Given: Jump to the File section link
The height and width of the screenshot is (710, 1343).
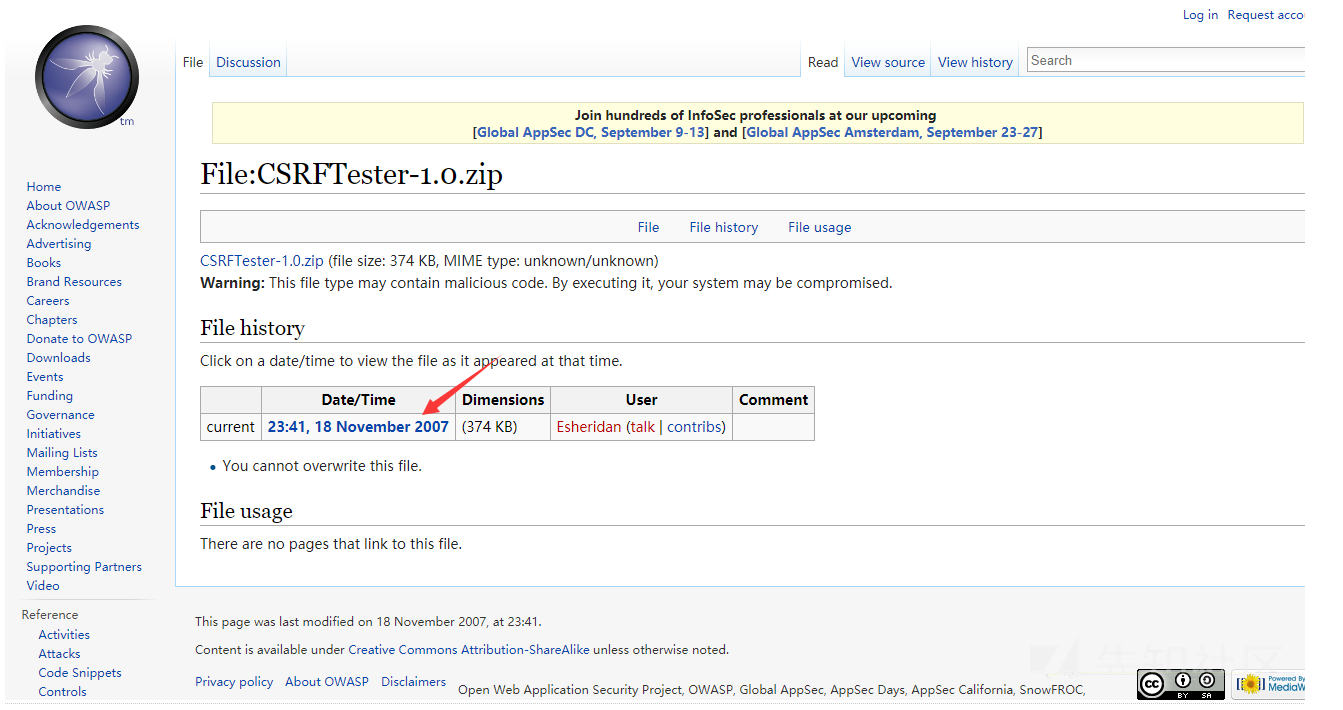Looking at the screenshot, I should click(649, 227).
